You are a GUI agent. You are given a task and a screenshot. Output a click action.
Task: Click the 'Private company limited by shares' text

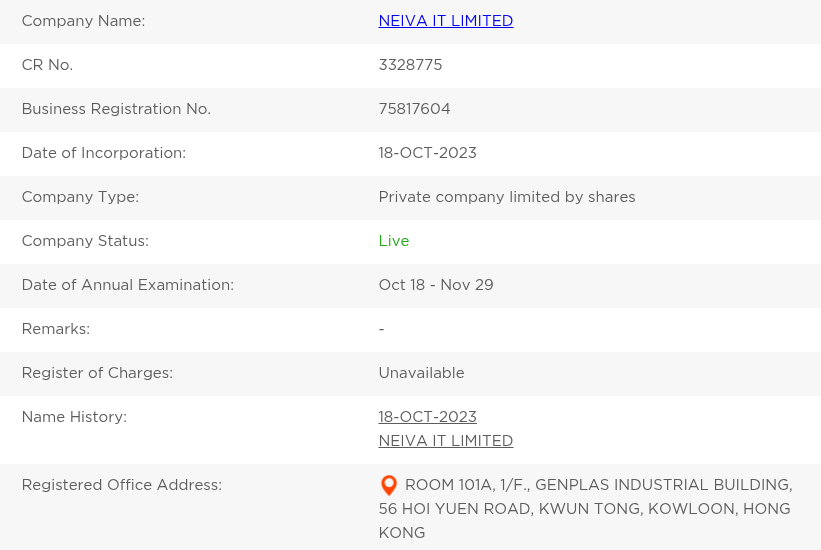click(506, 197)
